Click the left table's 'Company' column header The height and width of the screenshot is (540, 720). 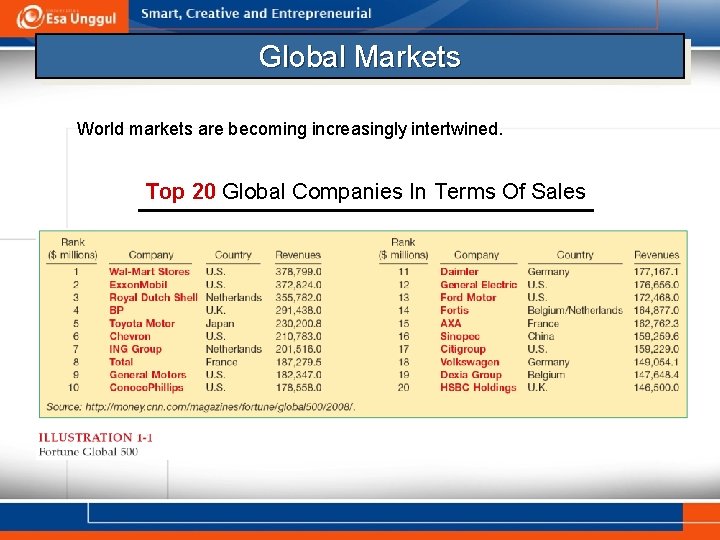(x=151, y=255)
